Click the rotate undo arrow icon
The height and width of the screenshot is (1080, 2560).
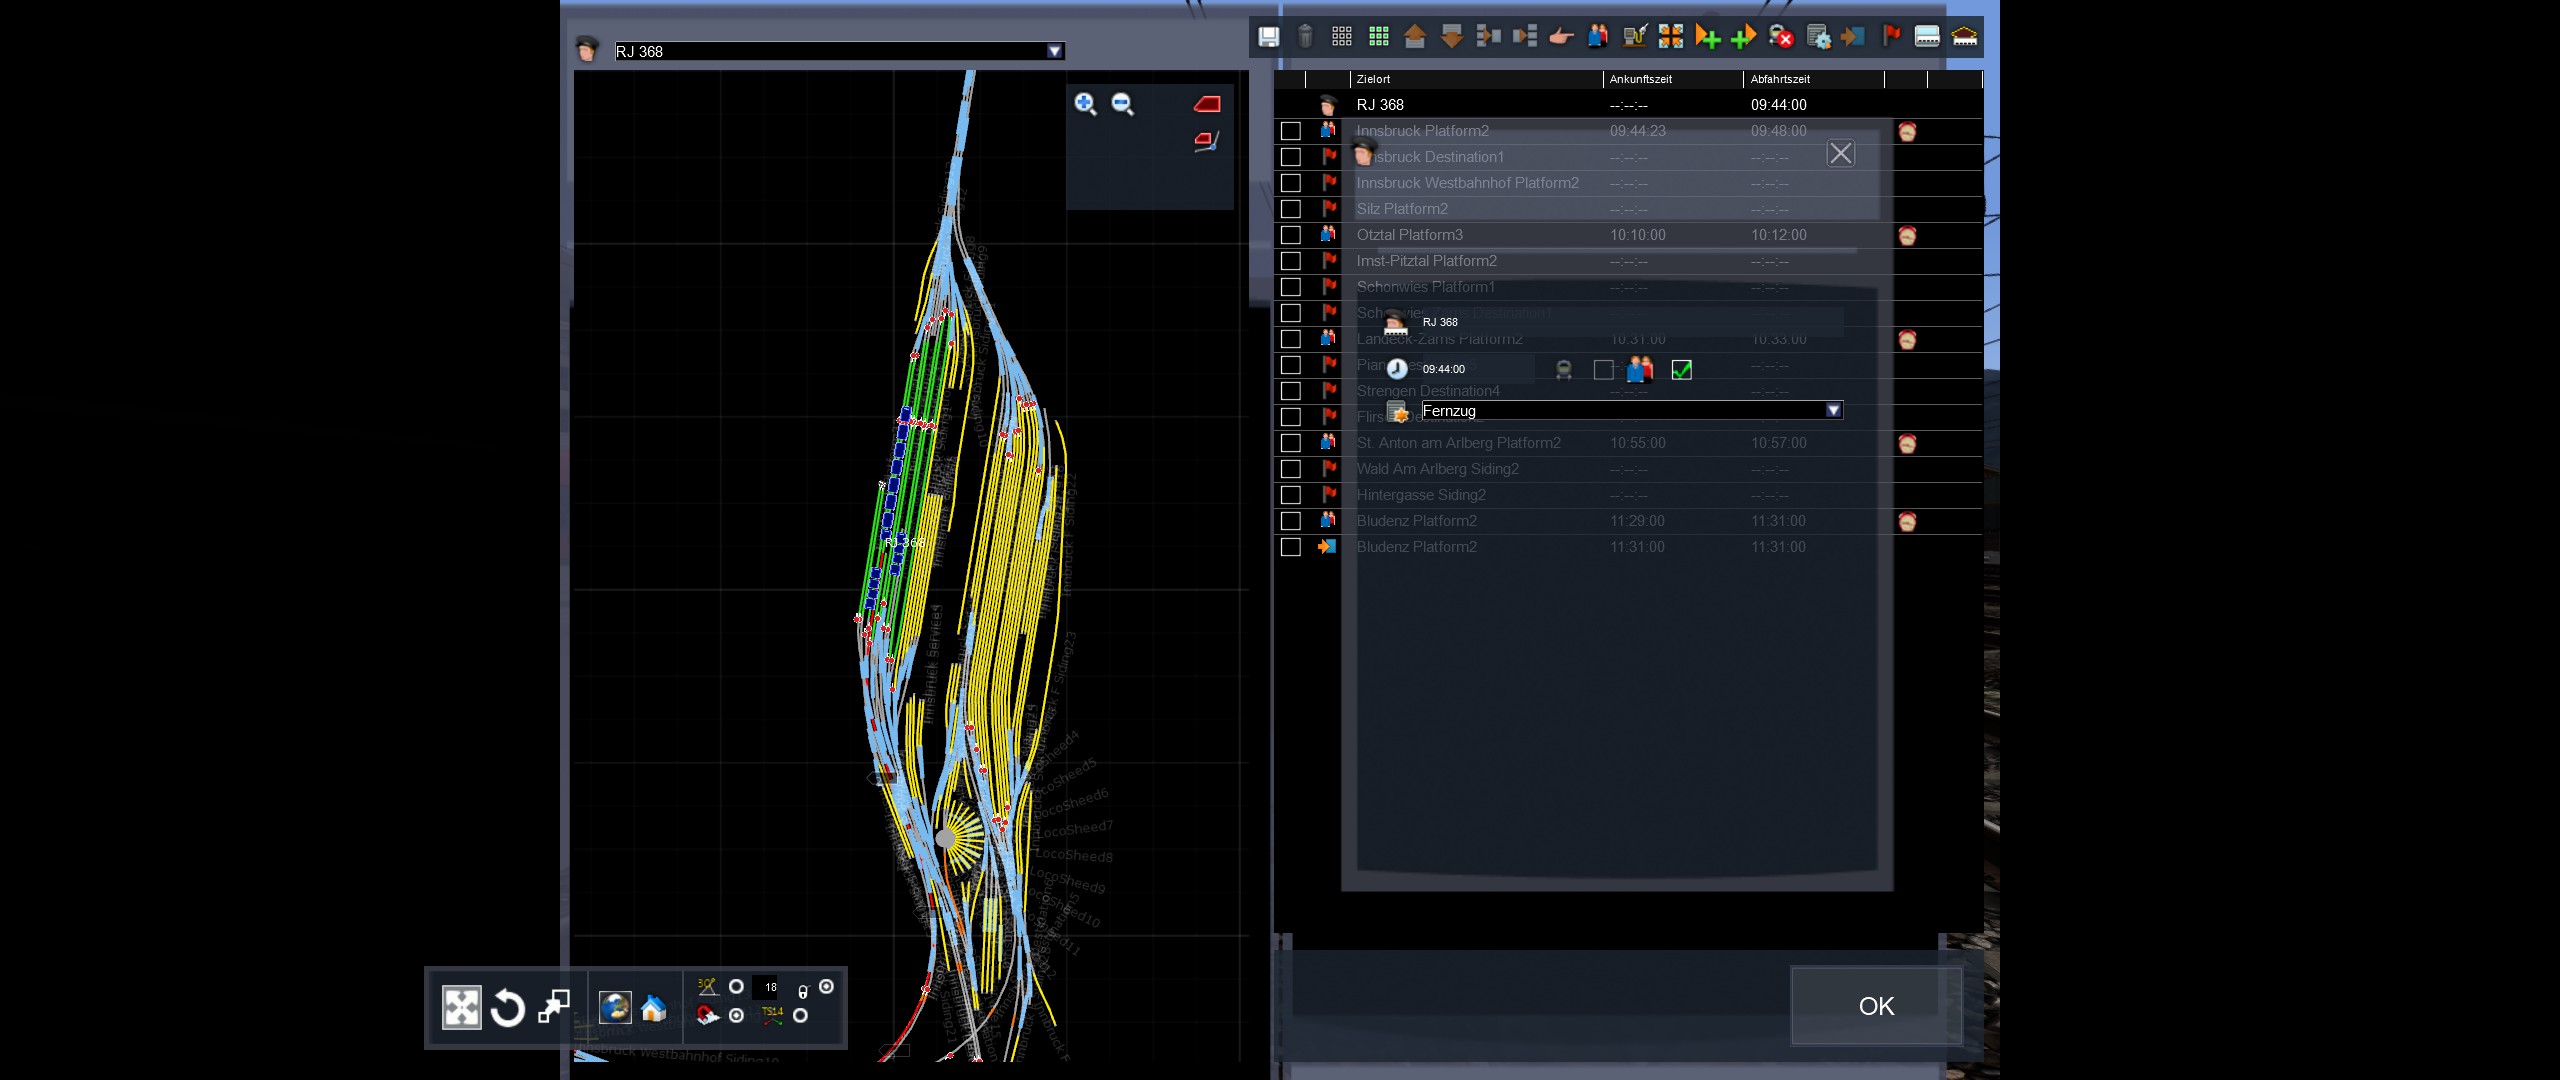point(507,1008)
